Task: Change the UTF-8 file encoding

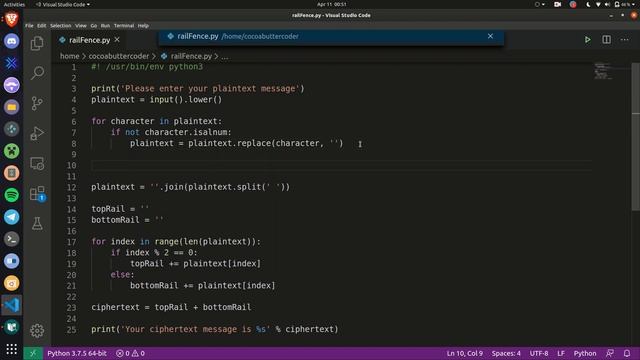Action: (539, 353)
